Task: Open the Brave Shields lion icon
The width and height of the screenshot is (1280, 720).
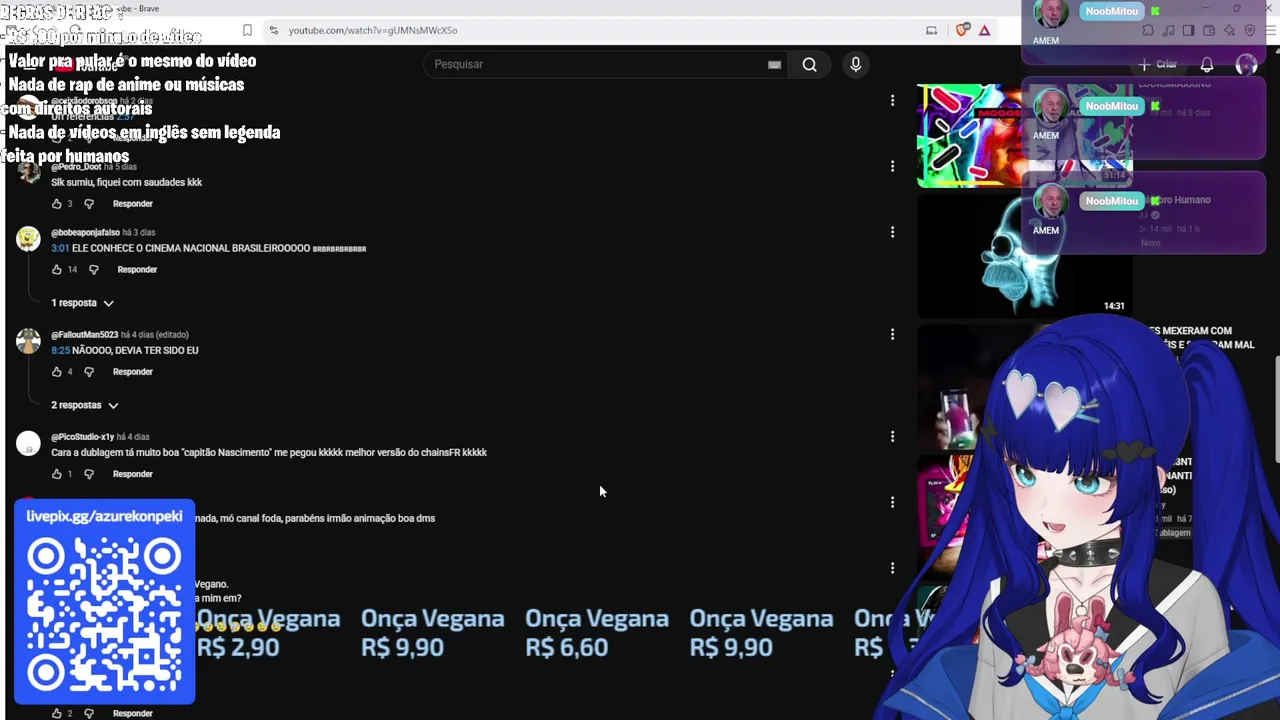Action: point(962,30)
